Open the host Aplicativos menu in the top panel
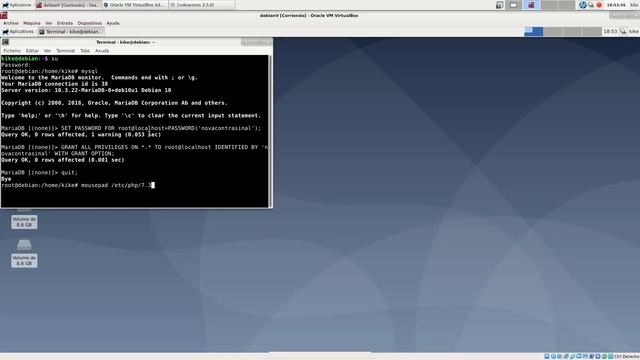 (17, 5)
